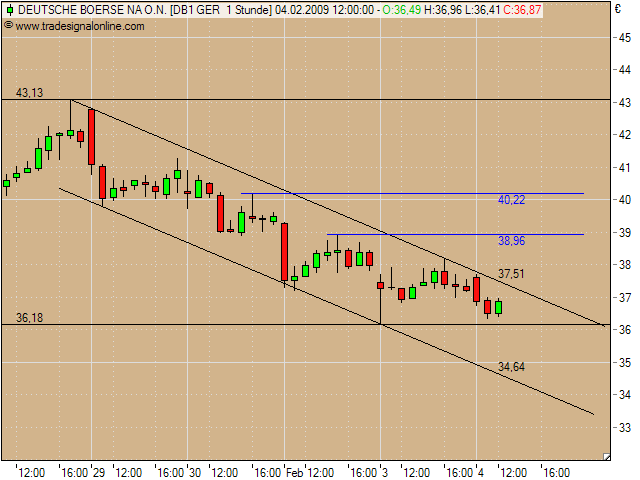The height and width of the screenshot is (480, 640).
Task: Click the 29 date label on the time axis
Action: 99,473
